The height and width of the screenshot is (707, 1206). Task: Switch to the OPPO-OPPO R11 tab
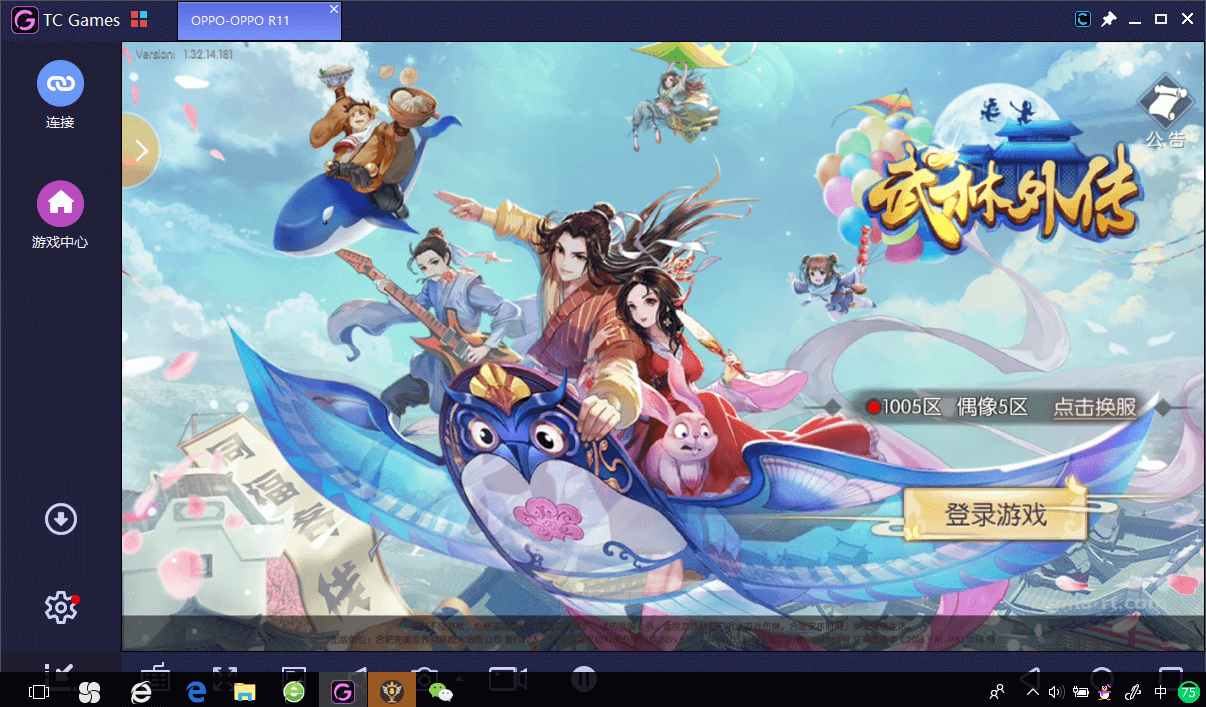pyautogui.click(x=259, y=20)
